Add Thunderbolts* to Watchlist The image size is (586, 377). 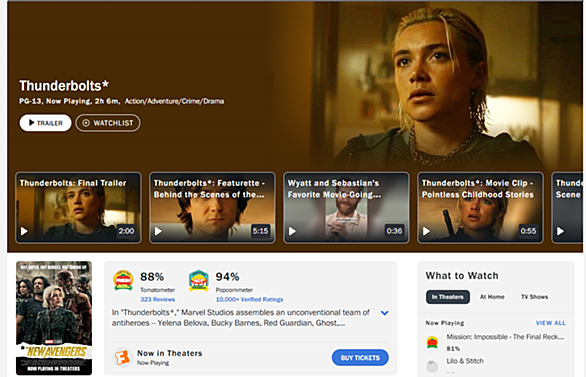(x=108, y=123)
